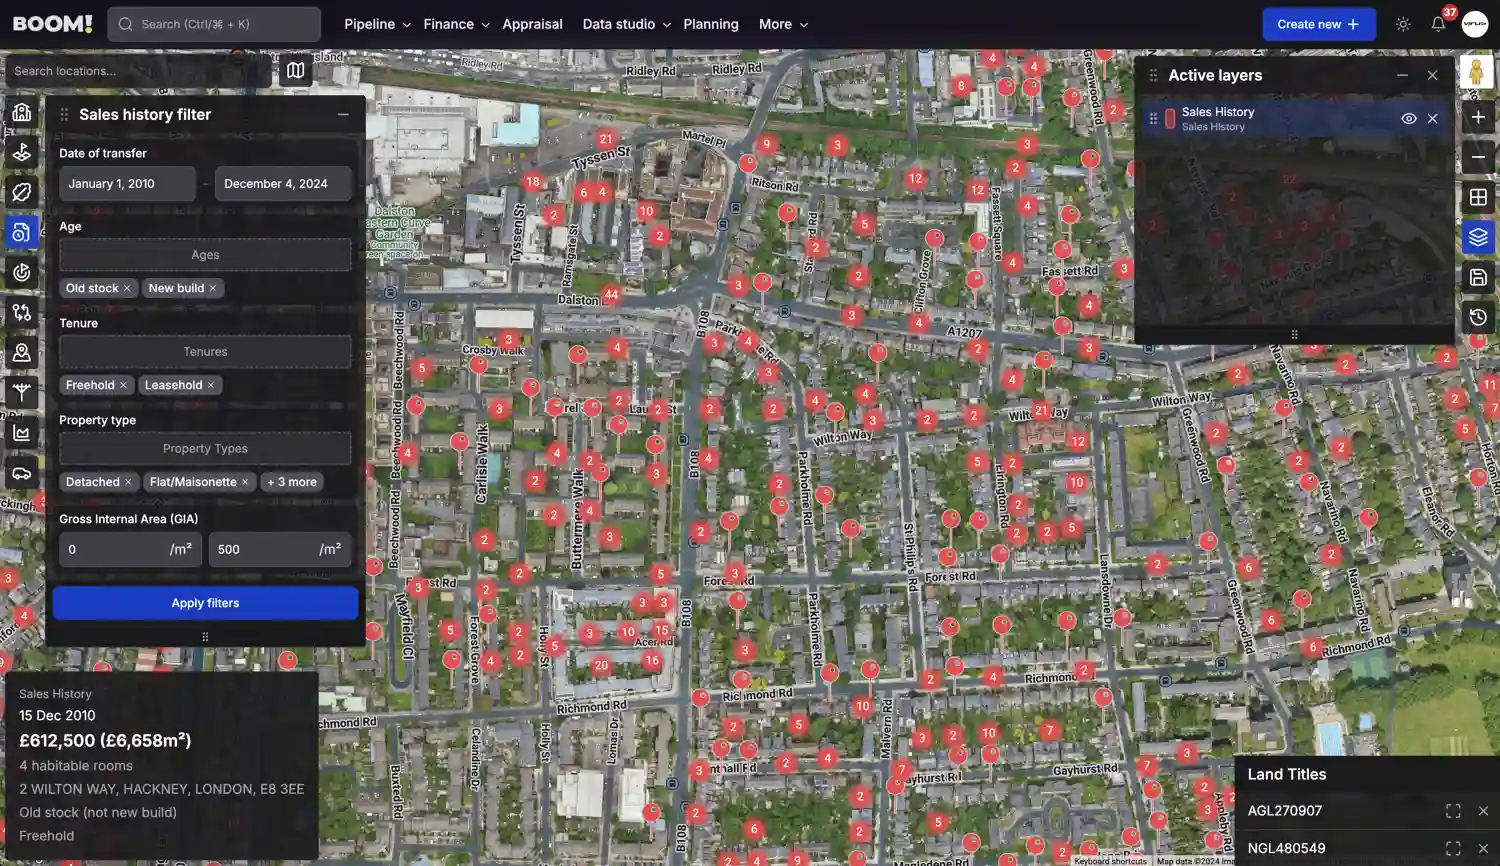Select the land parcel flag tool
This screenshot has height=866, width=1500.
point(22,152)
